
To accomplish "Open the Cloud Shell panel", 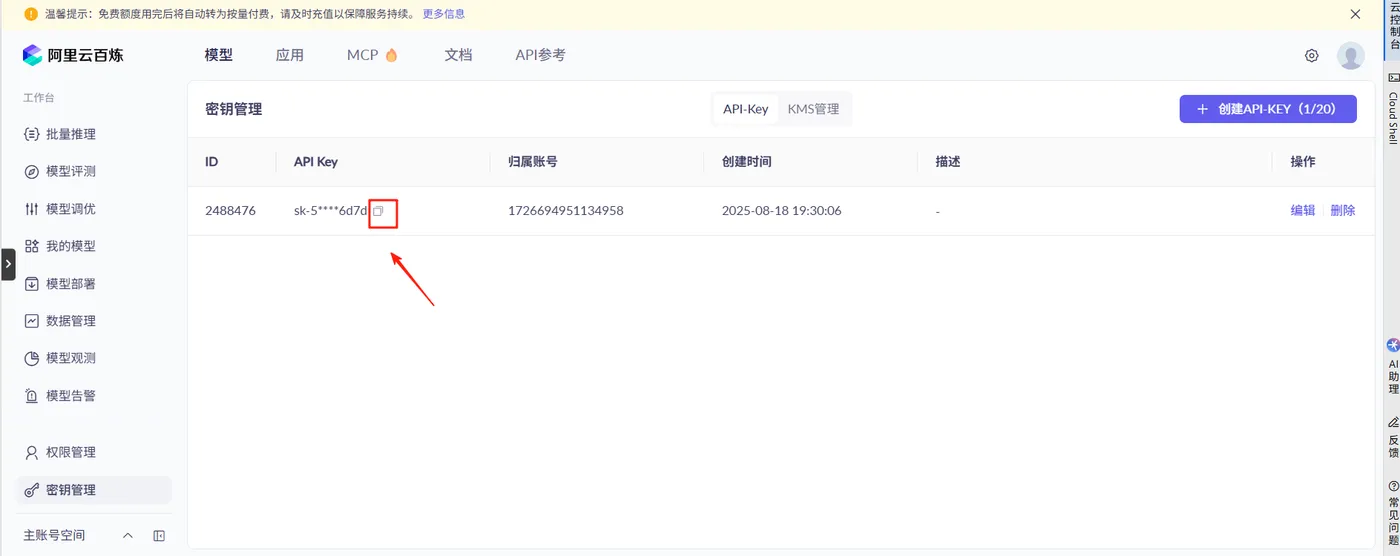I will pos(1393,108).
